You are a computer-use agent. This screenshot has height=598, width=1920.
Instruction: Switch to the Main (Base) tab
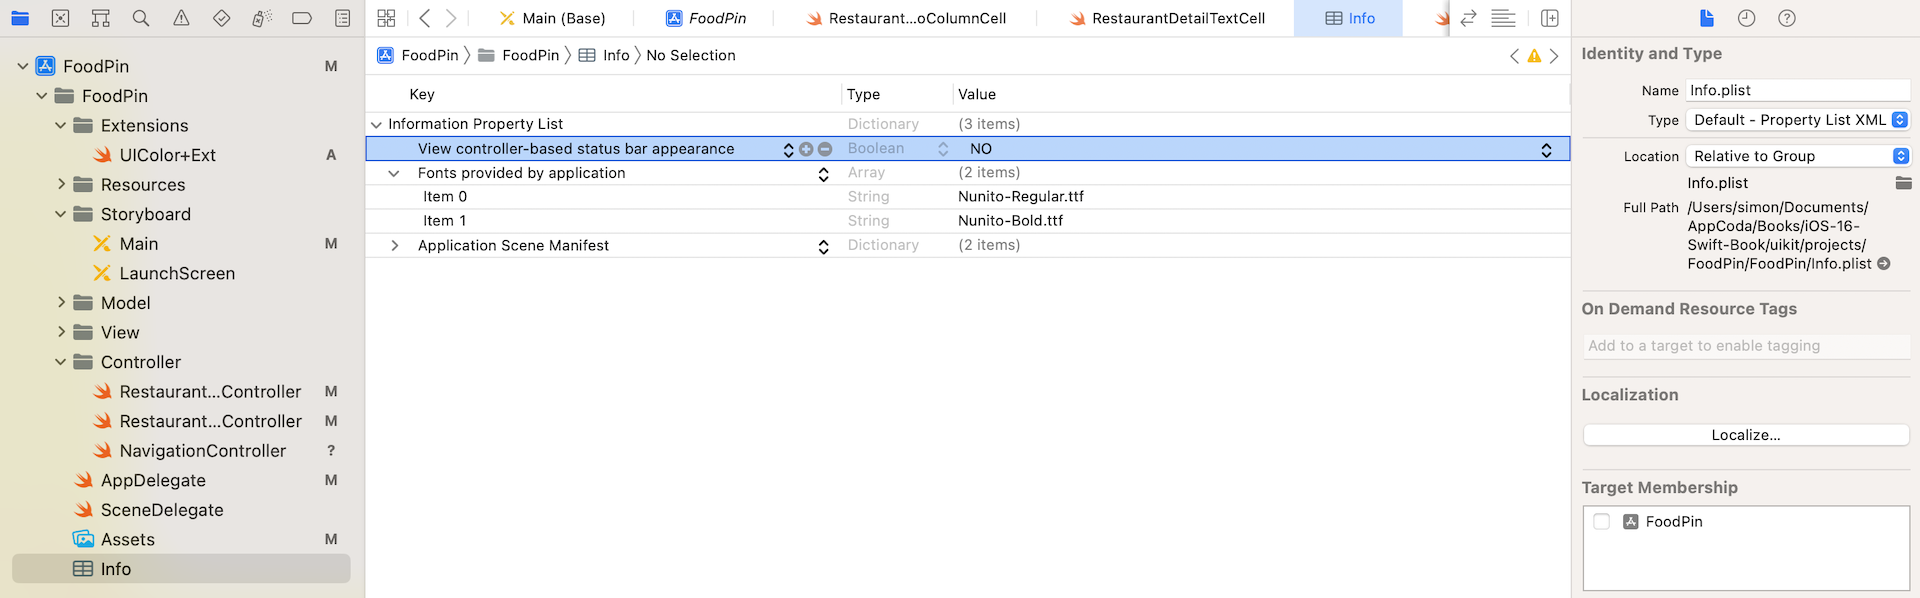[553, 18]
